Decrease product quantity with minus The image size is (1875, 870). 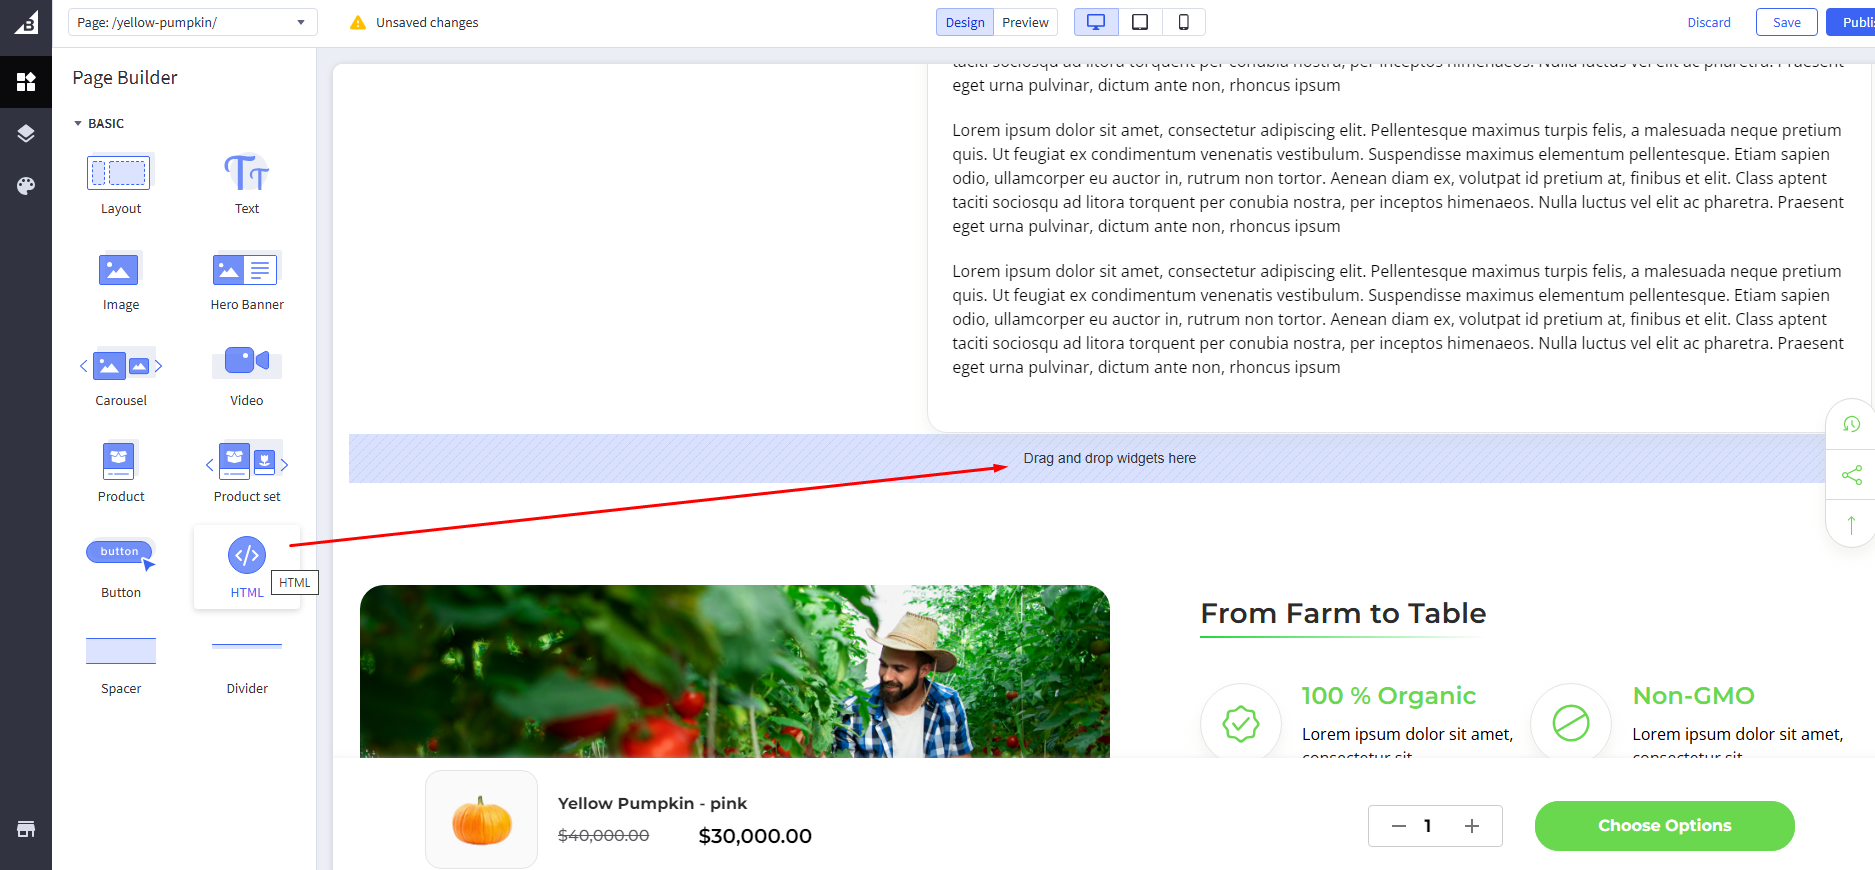click(1398, 826)
